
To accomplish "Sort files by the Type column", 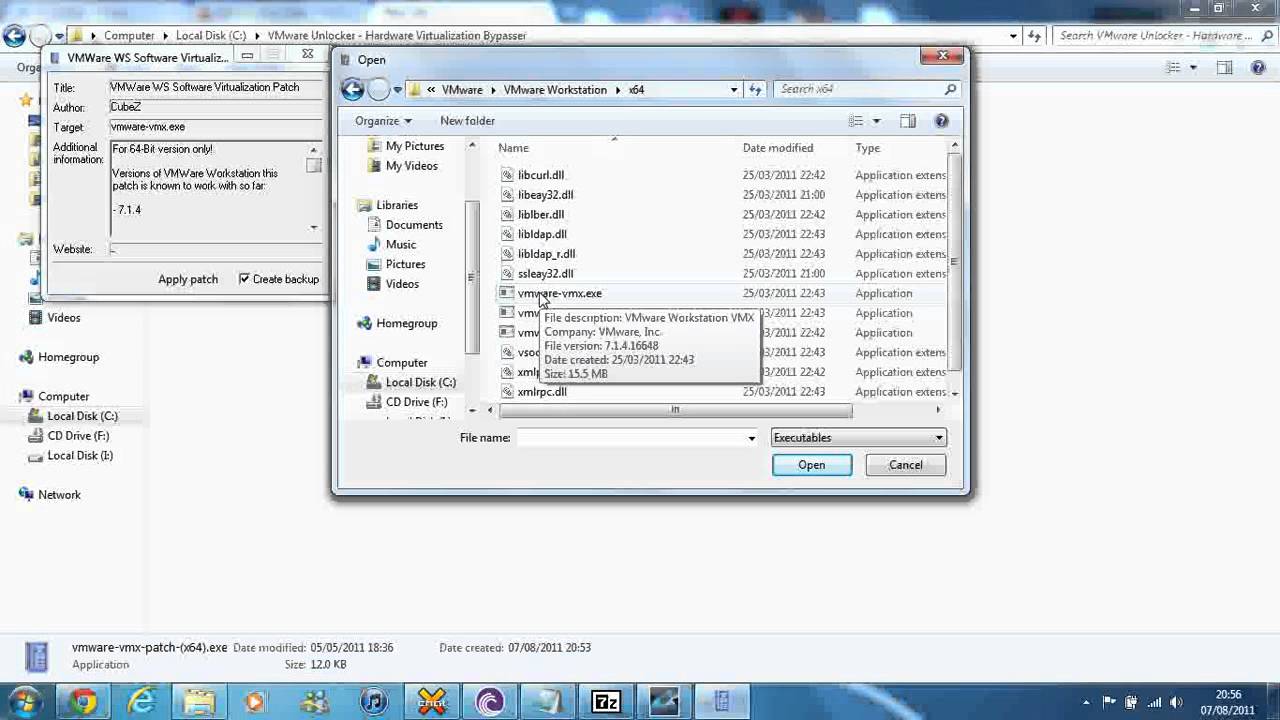I will coord(867,148).
